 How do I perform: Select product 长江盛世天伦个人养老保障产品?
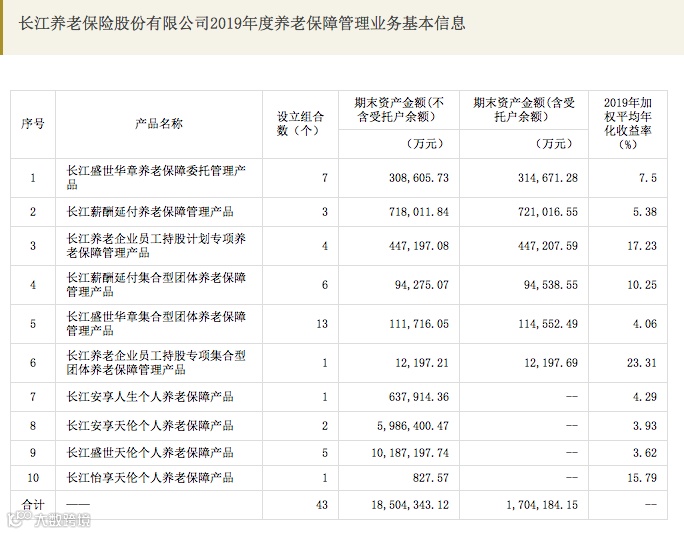coord(150,453)
